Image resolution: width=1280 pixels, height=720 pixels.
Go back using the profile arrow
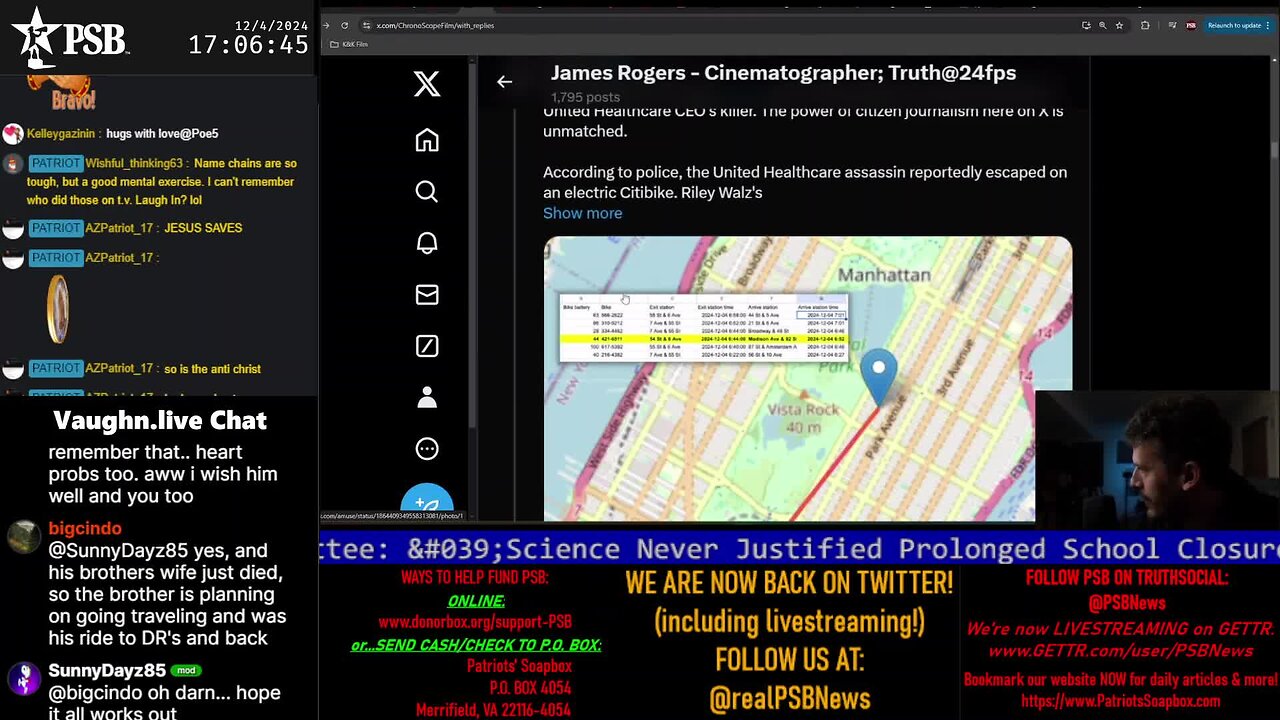point(504,82)
